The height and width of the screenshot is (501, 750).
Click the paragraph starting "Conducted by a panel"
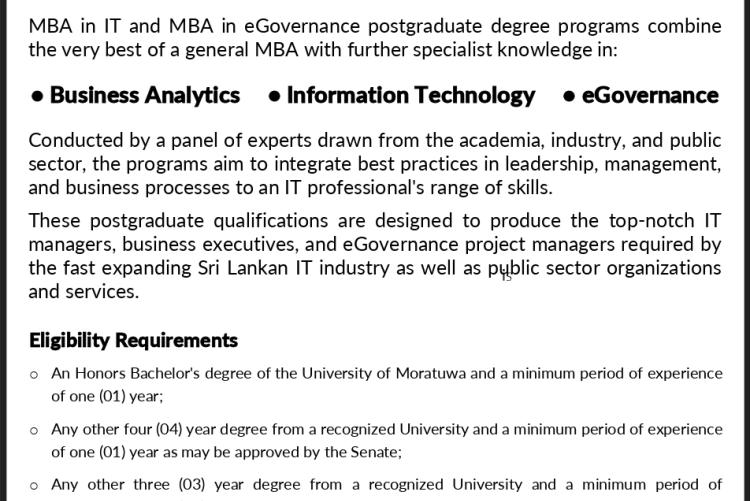click(x=374, y=164)
